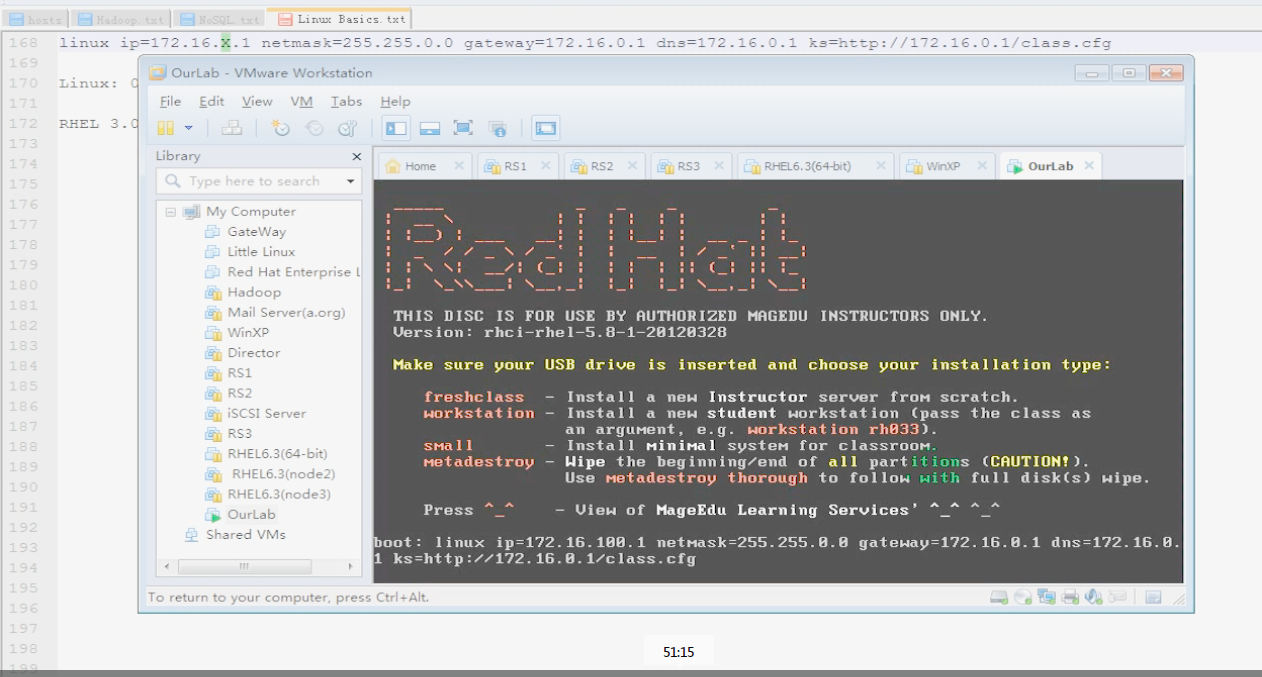Click the sound card status icon
Image resolution: width=1262 pixels, height=677 pixels.
point(1093,597)
